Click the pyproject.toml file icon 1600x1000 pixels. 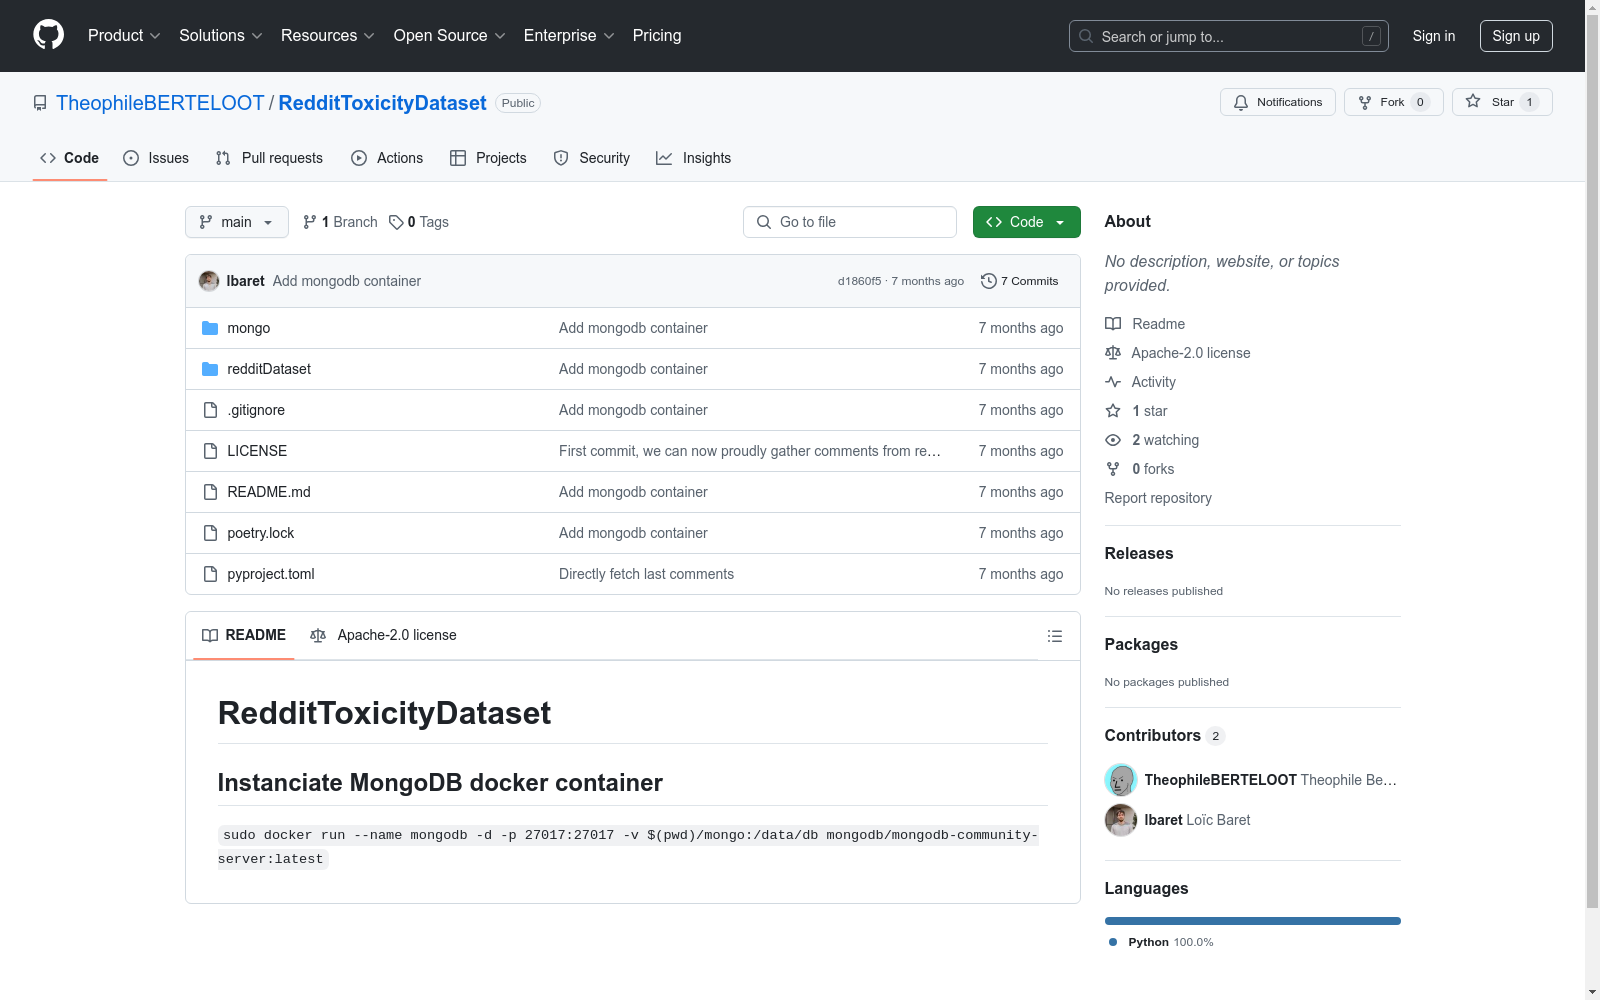pyautogui.click(x=210, y=574)
